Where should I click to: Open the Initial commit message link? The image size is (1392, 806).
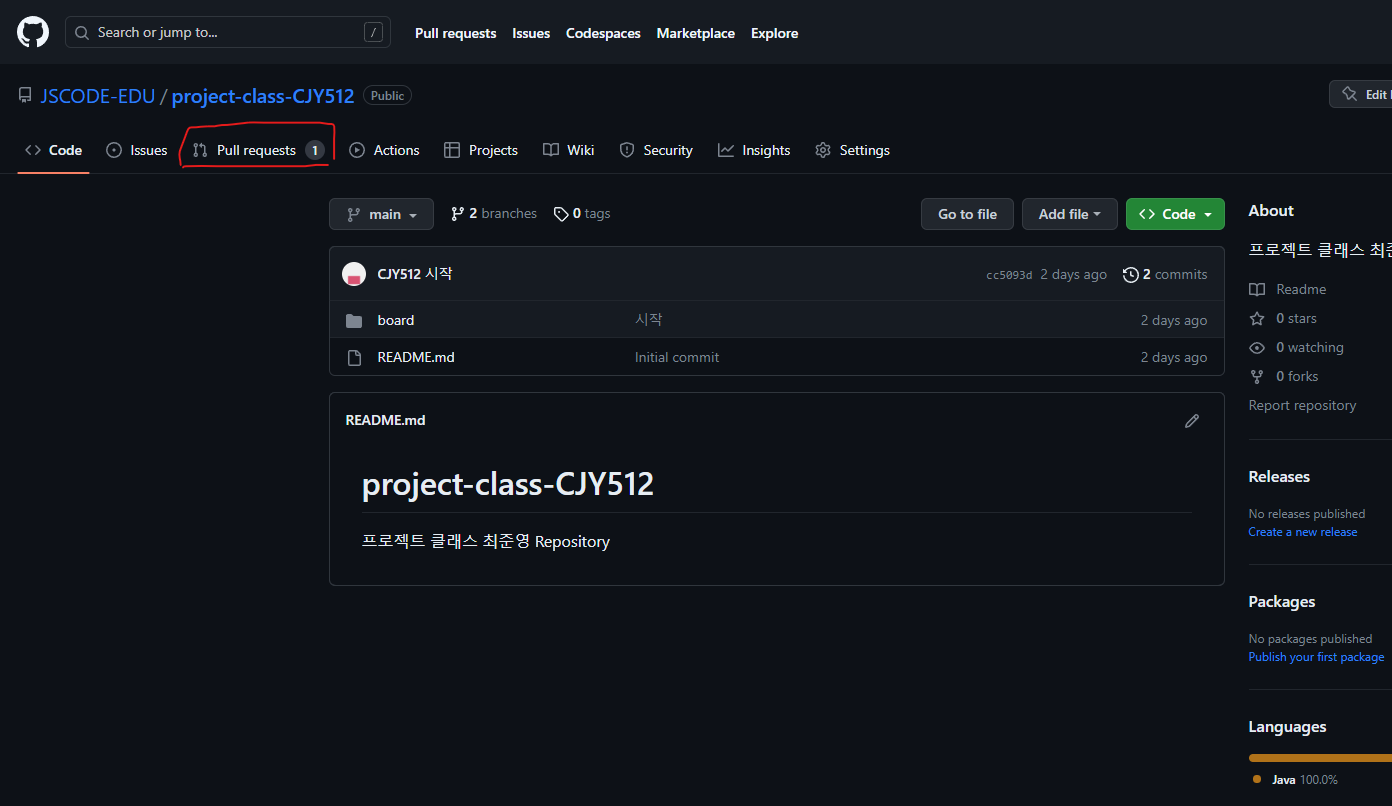[677, 357]
